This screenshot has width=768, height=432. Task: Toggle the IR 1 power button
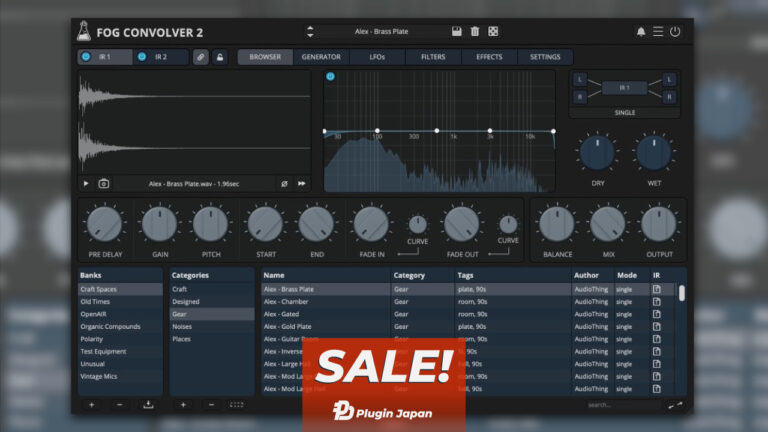[86, 57]
